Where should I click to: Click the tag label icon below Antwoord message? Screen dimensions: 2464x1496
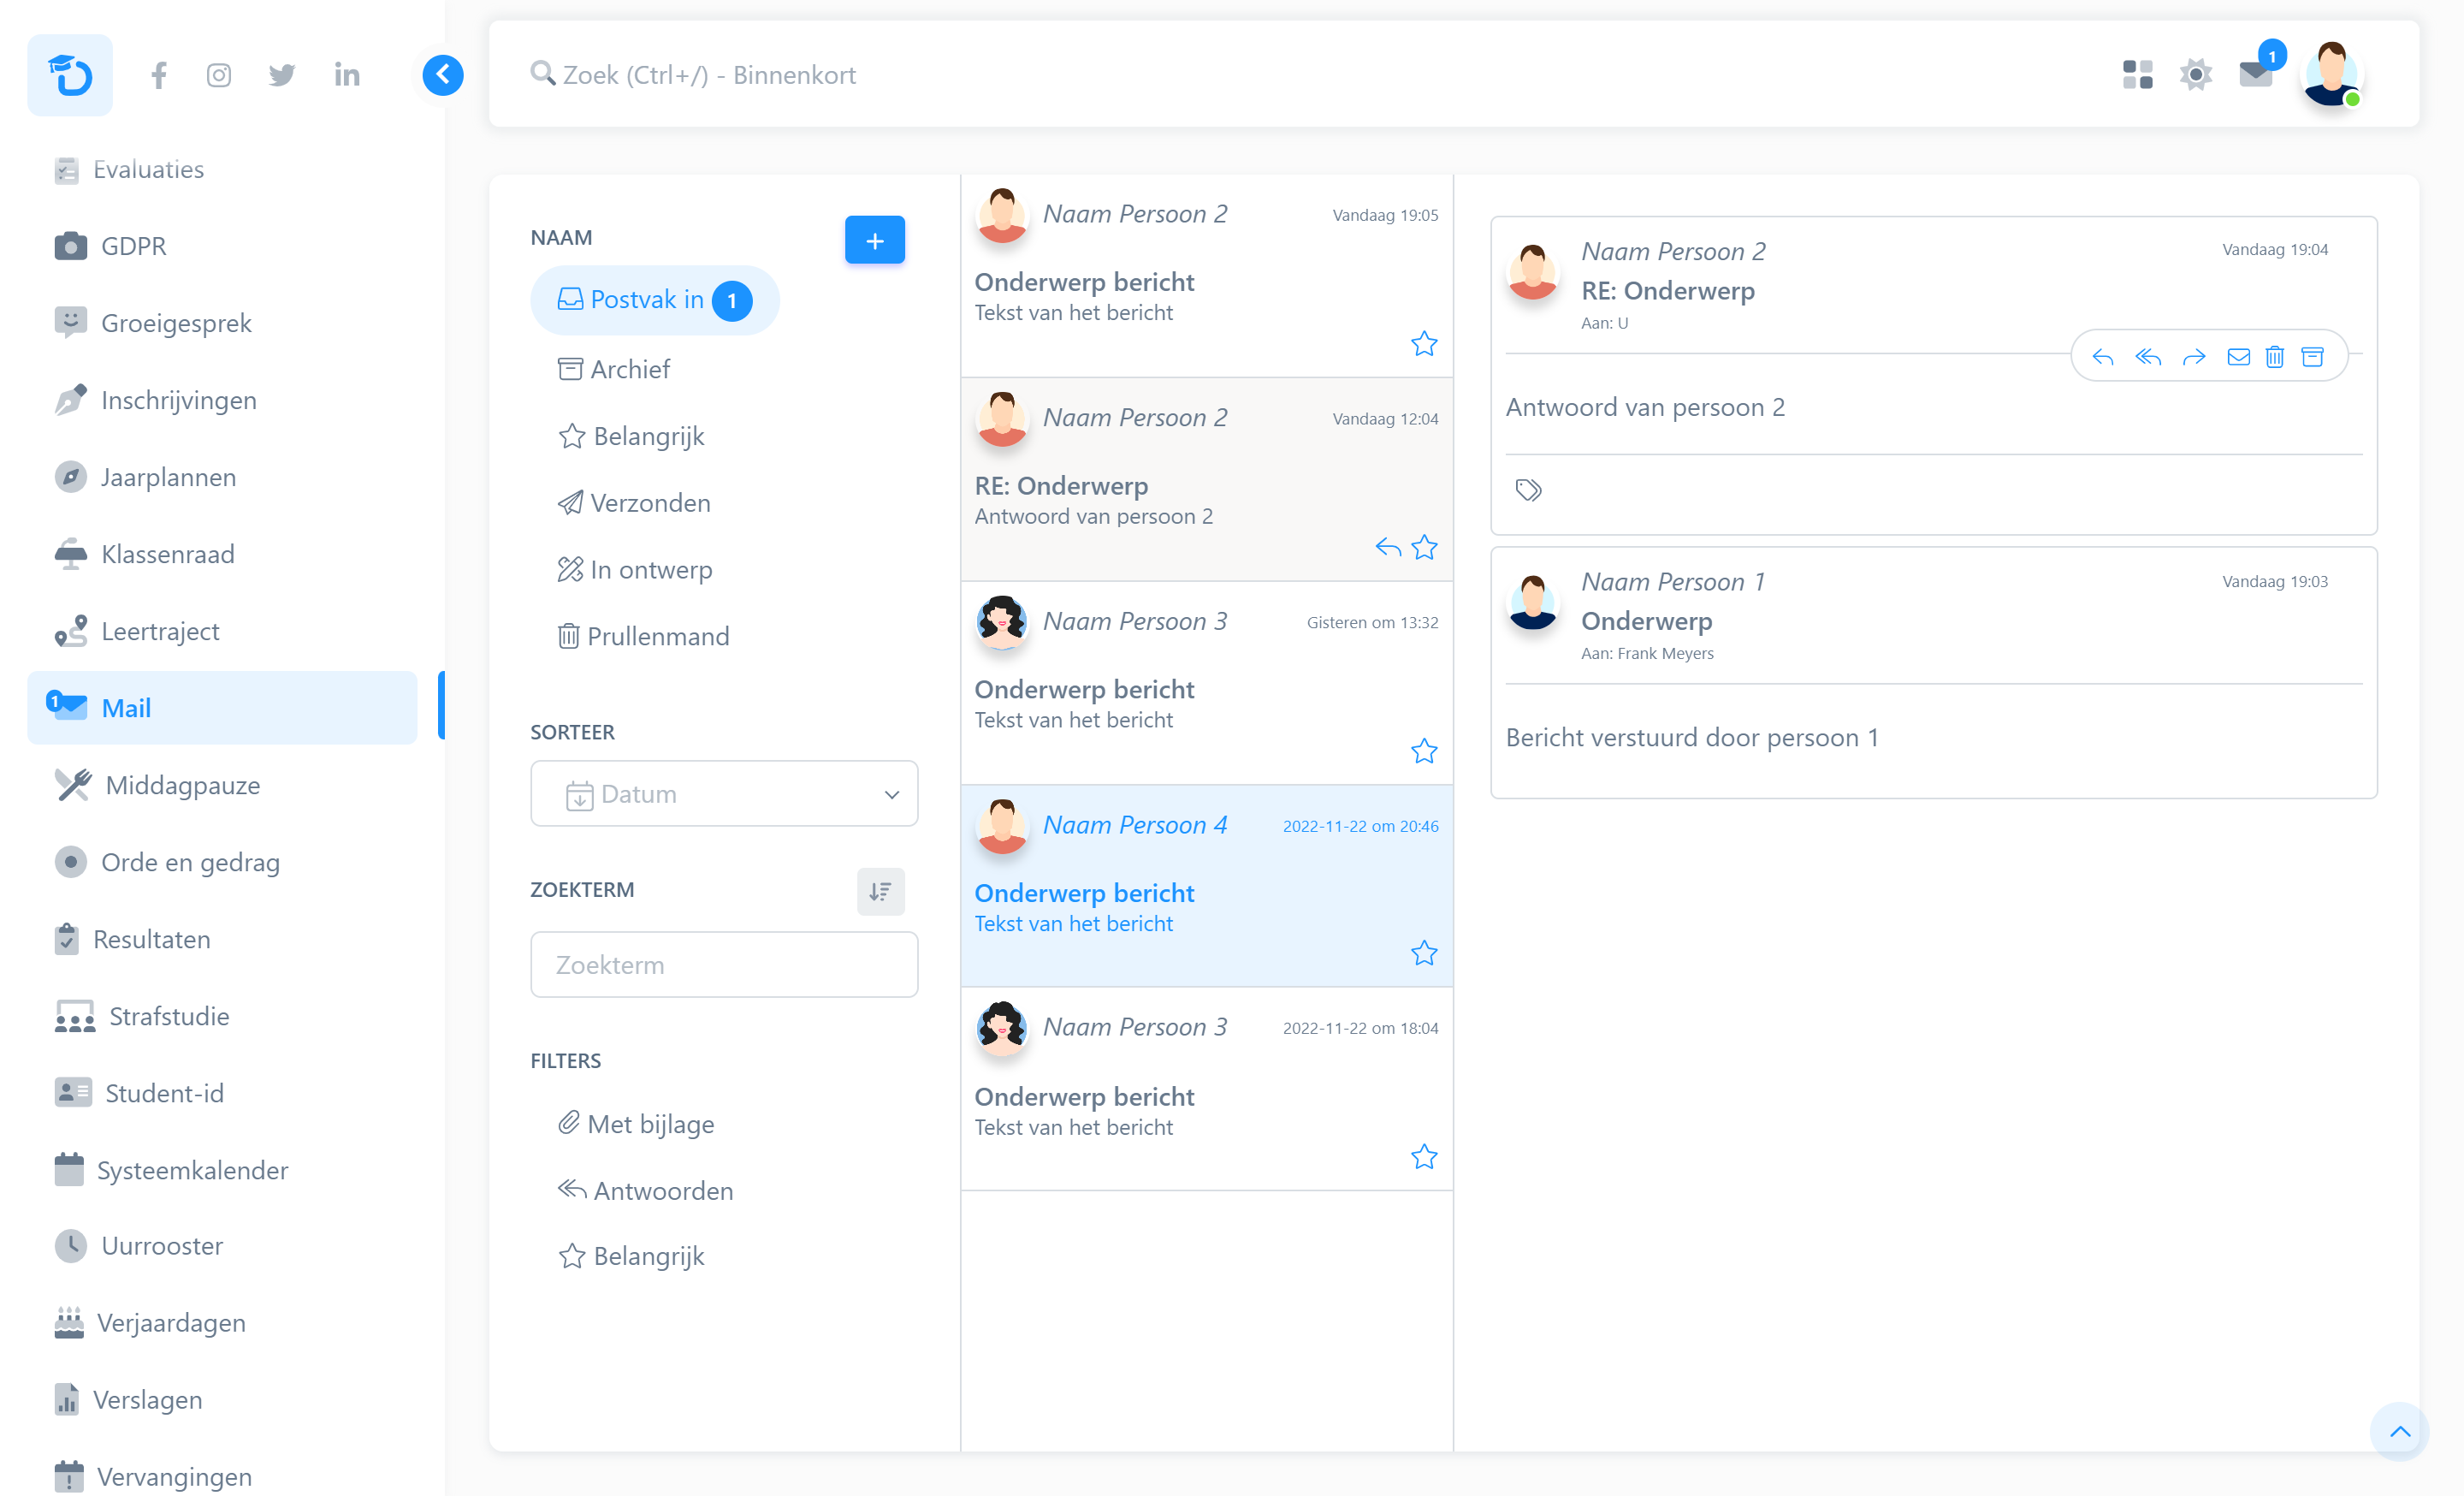click(x=1528, y=490)
